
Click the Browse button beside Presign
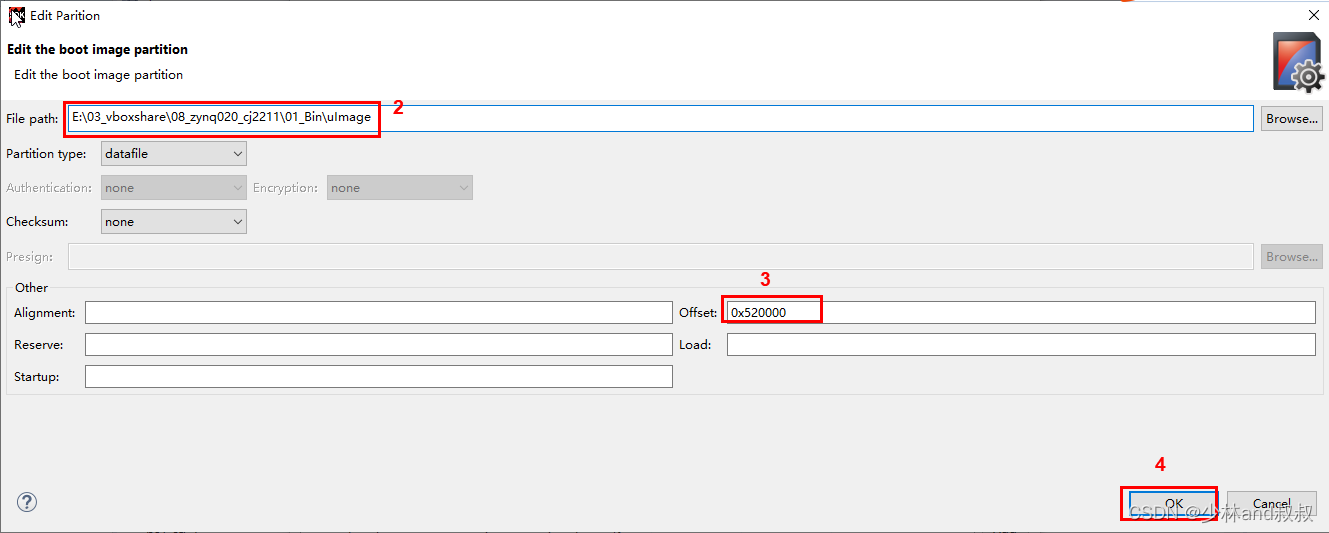[x=1291, y=257]
